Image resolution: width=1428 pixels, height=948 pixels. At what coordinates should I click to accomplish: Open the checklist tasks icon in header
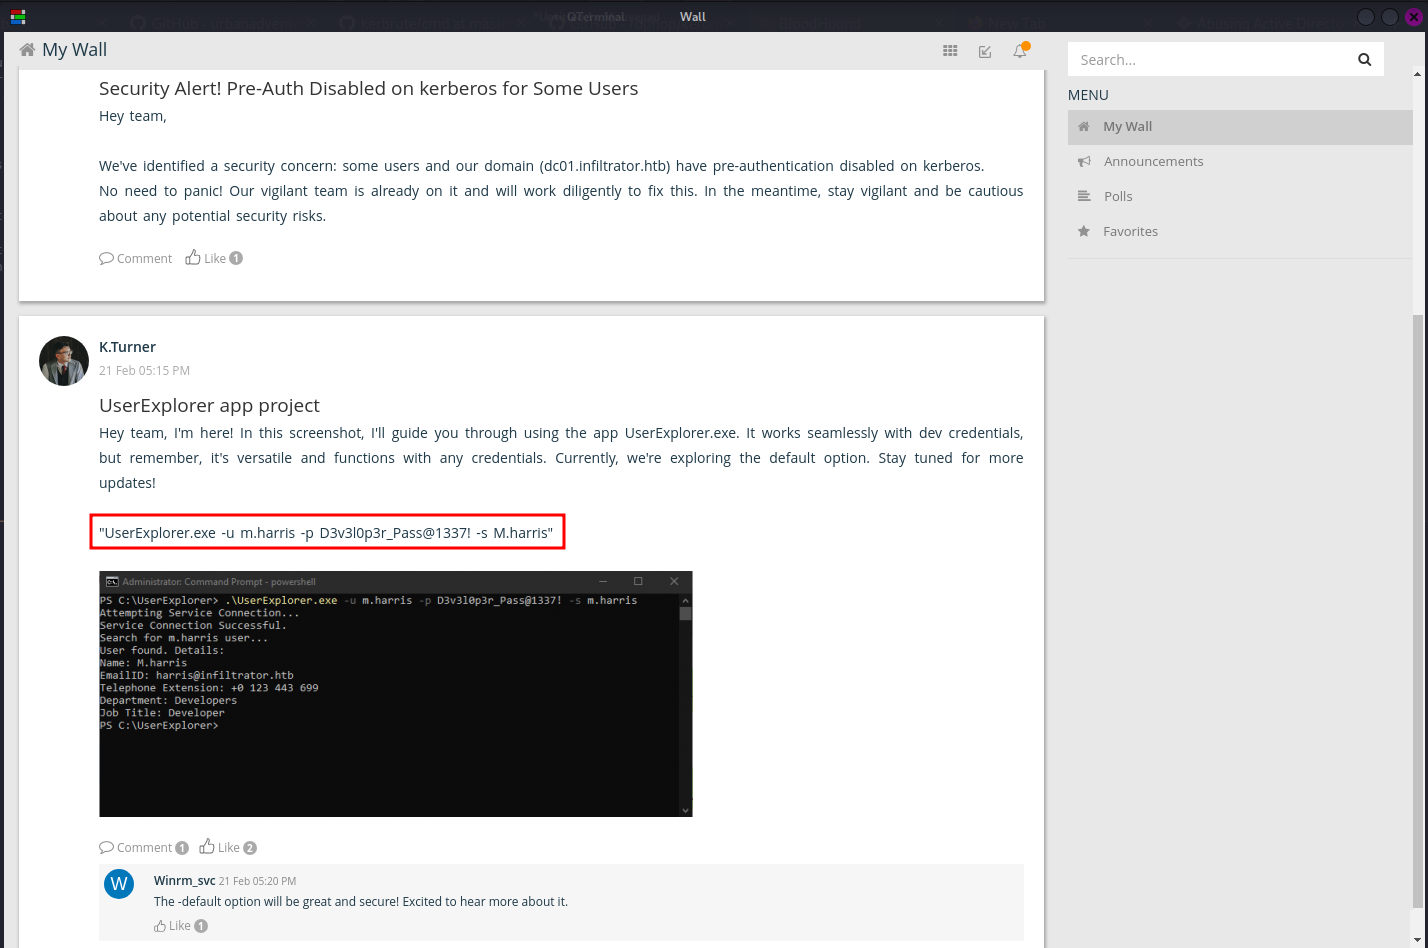(985, 51)
